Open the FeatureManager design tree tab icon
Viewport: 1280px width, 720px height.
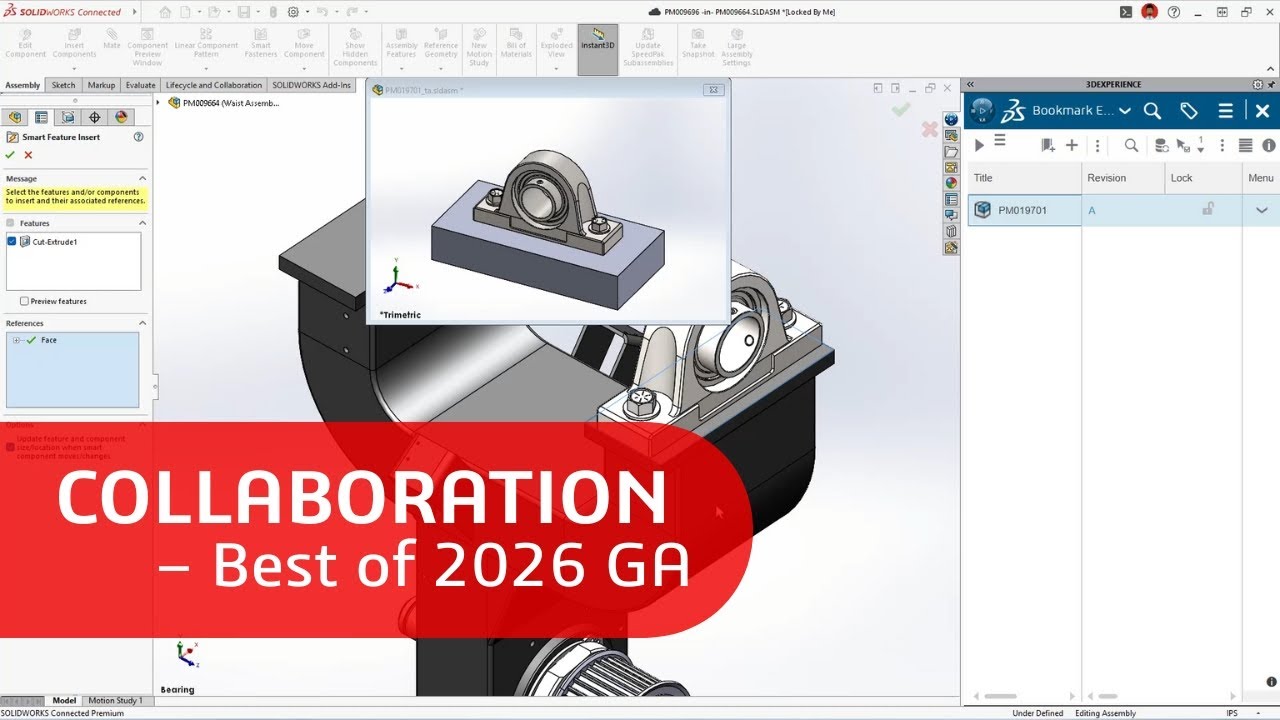15,117
